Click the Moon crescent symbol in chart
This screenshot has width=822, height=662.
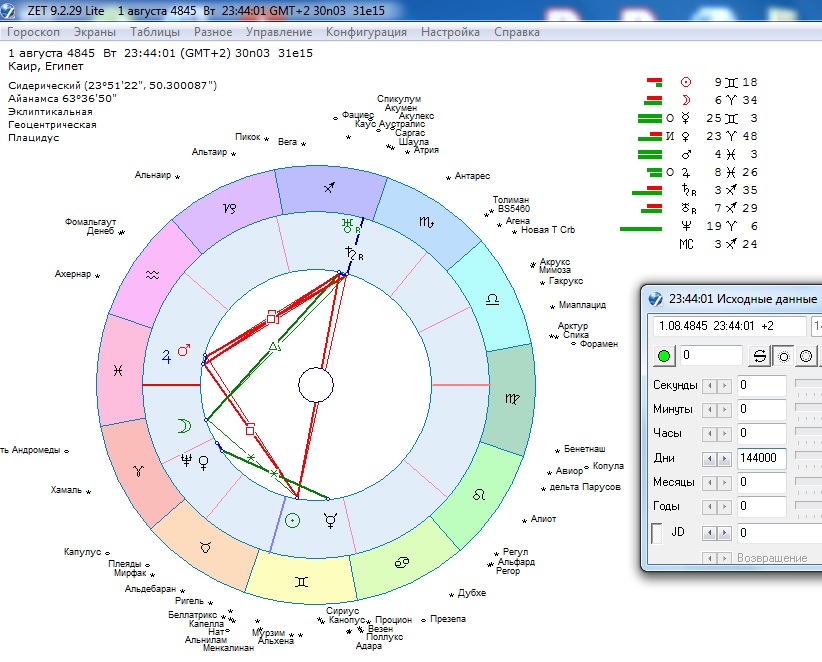182,426
